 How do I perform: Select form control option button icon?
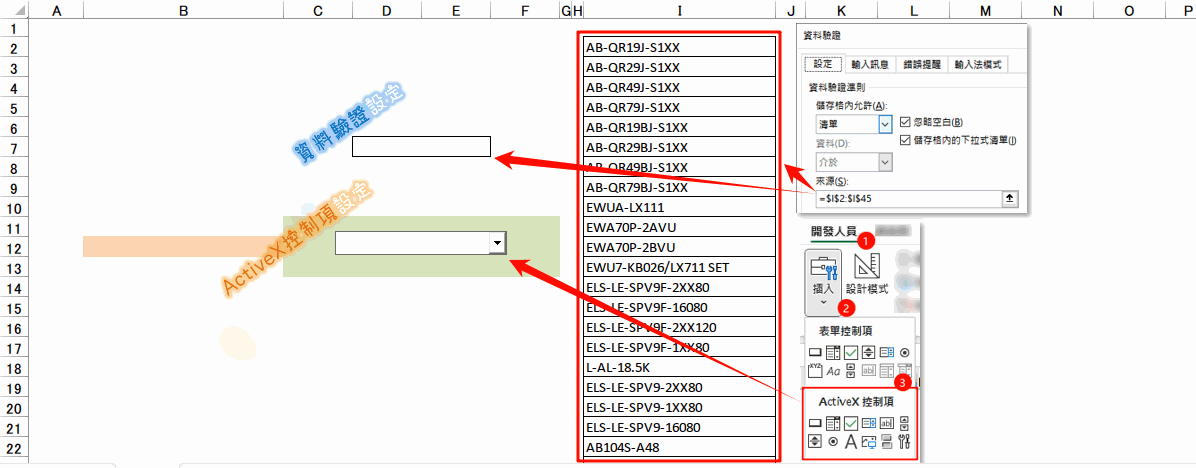905,352
